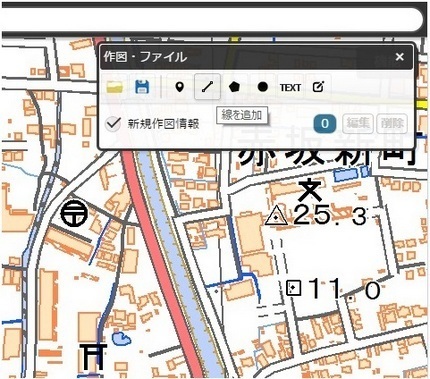Click the school 文 symbol on map
This screenshot has width=430, height=379.
click(311, 190)
